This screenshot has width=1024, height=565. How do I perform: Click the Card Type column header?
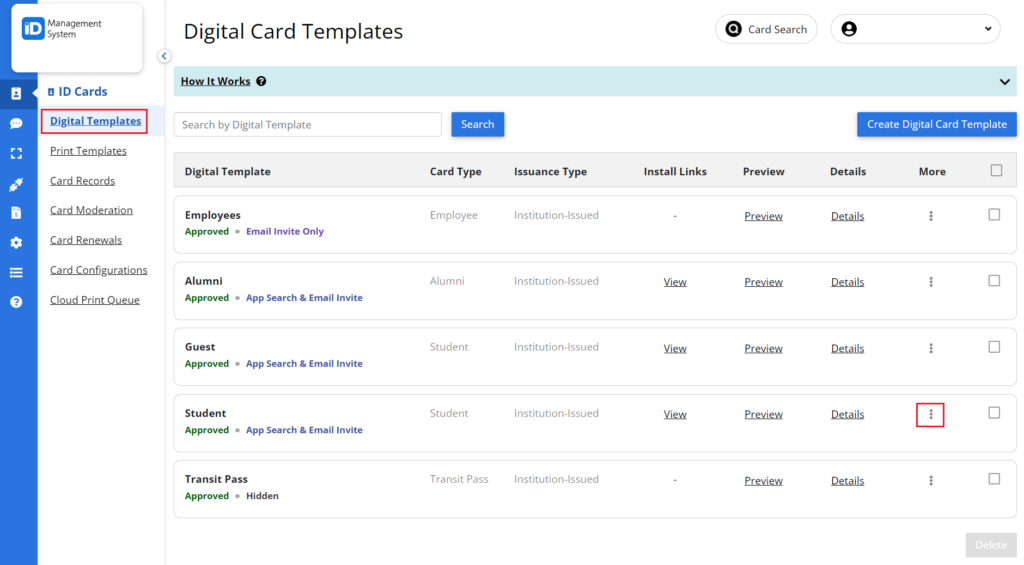(x=455, y=172)
